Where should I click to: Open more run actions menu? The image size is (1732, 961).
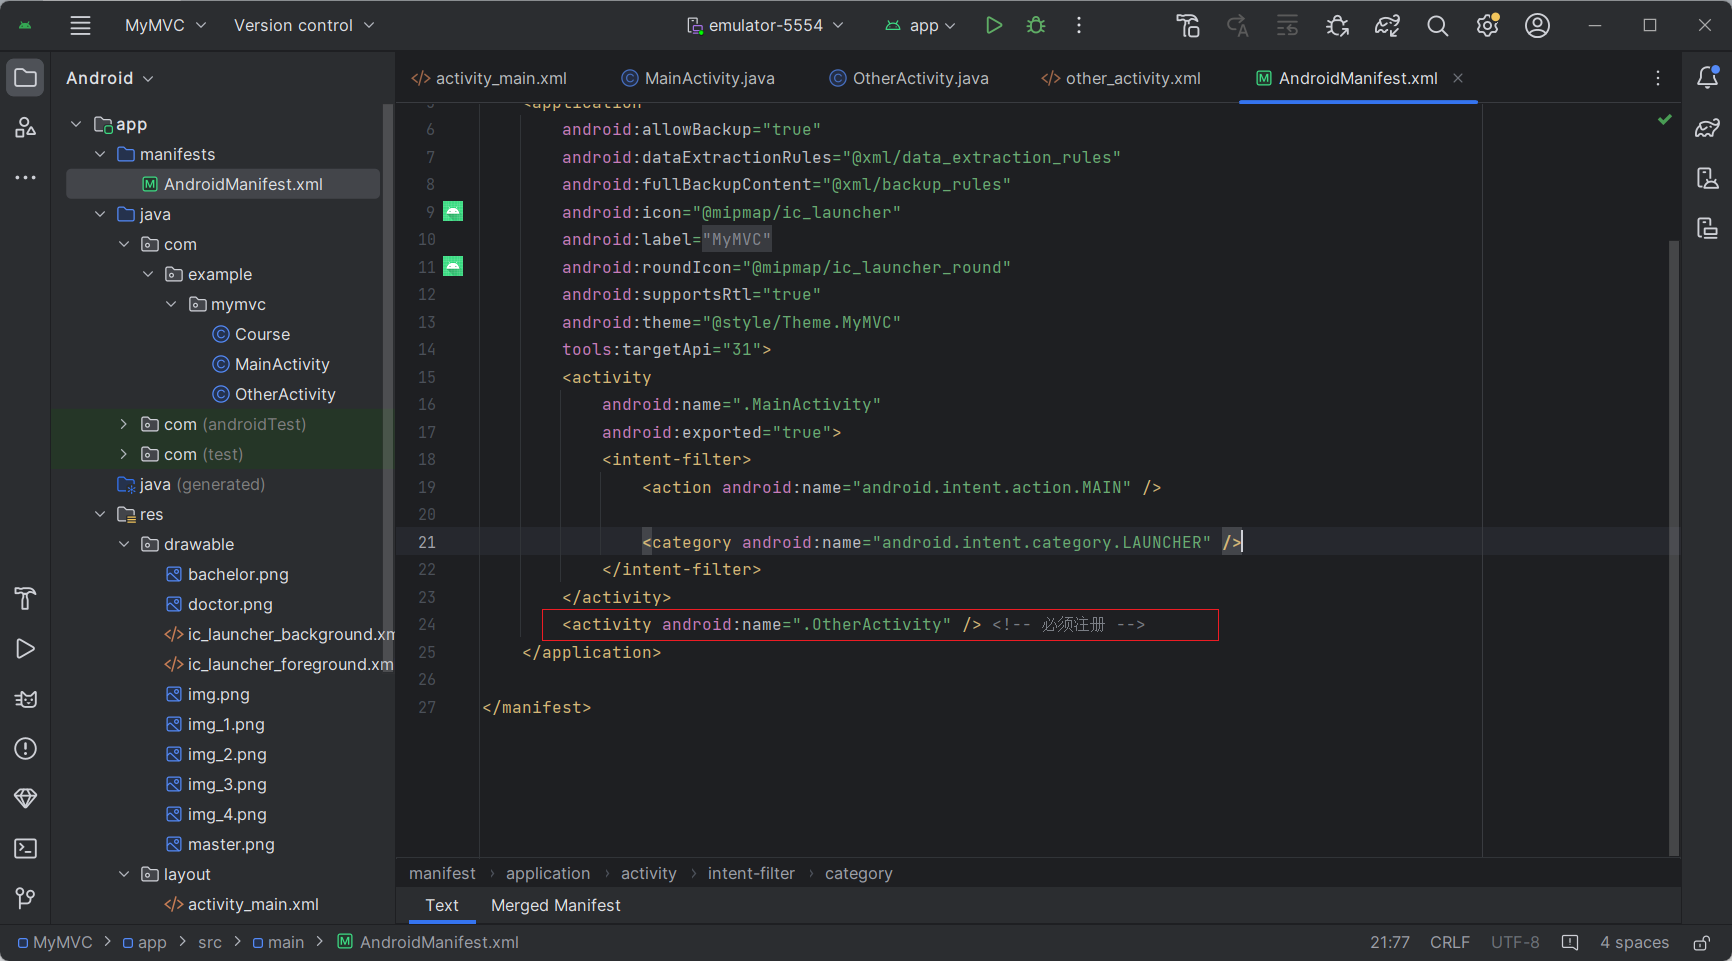click(1078, 26)
